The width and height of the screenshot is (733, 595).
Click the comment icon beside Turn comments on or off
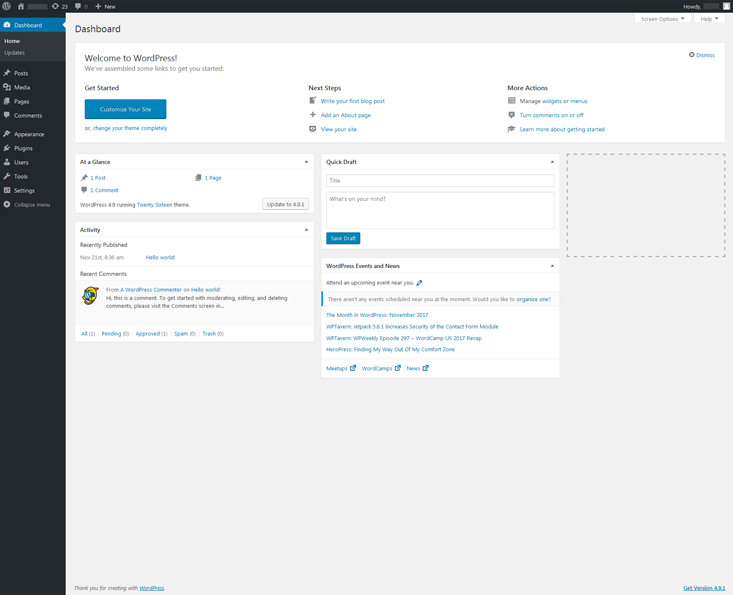(x=511, y=115)
